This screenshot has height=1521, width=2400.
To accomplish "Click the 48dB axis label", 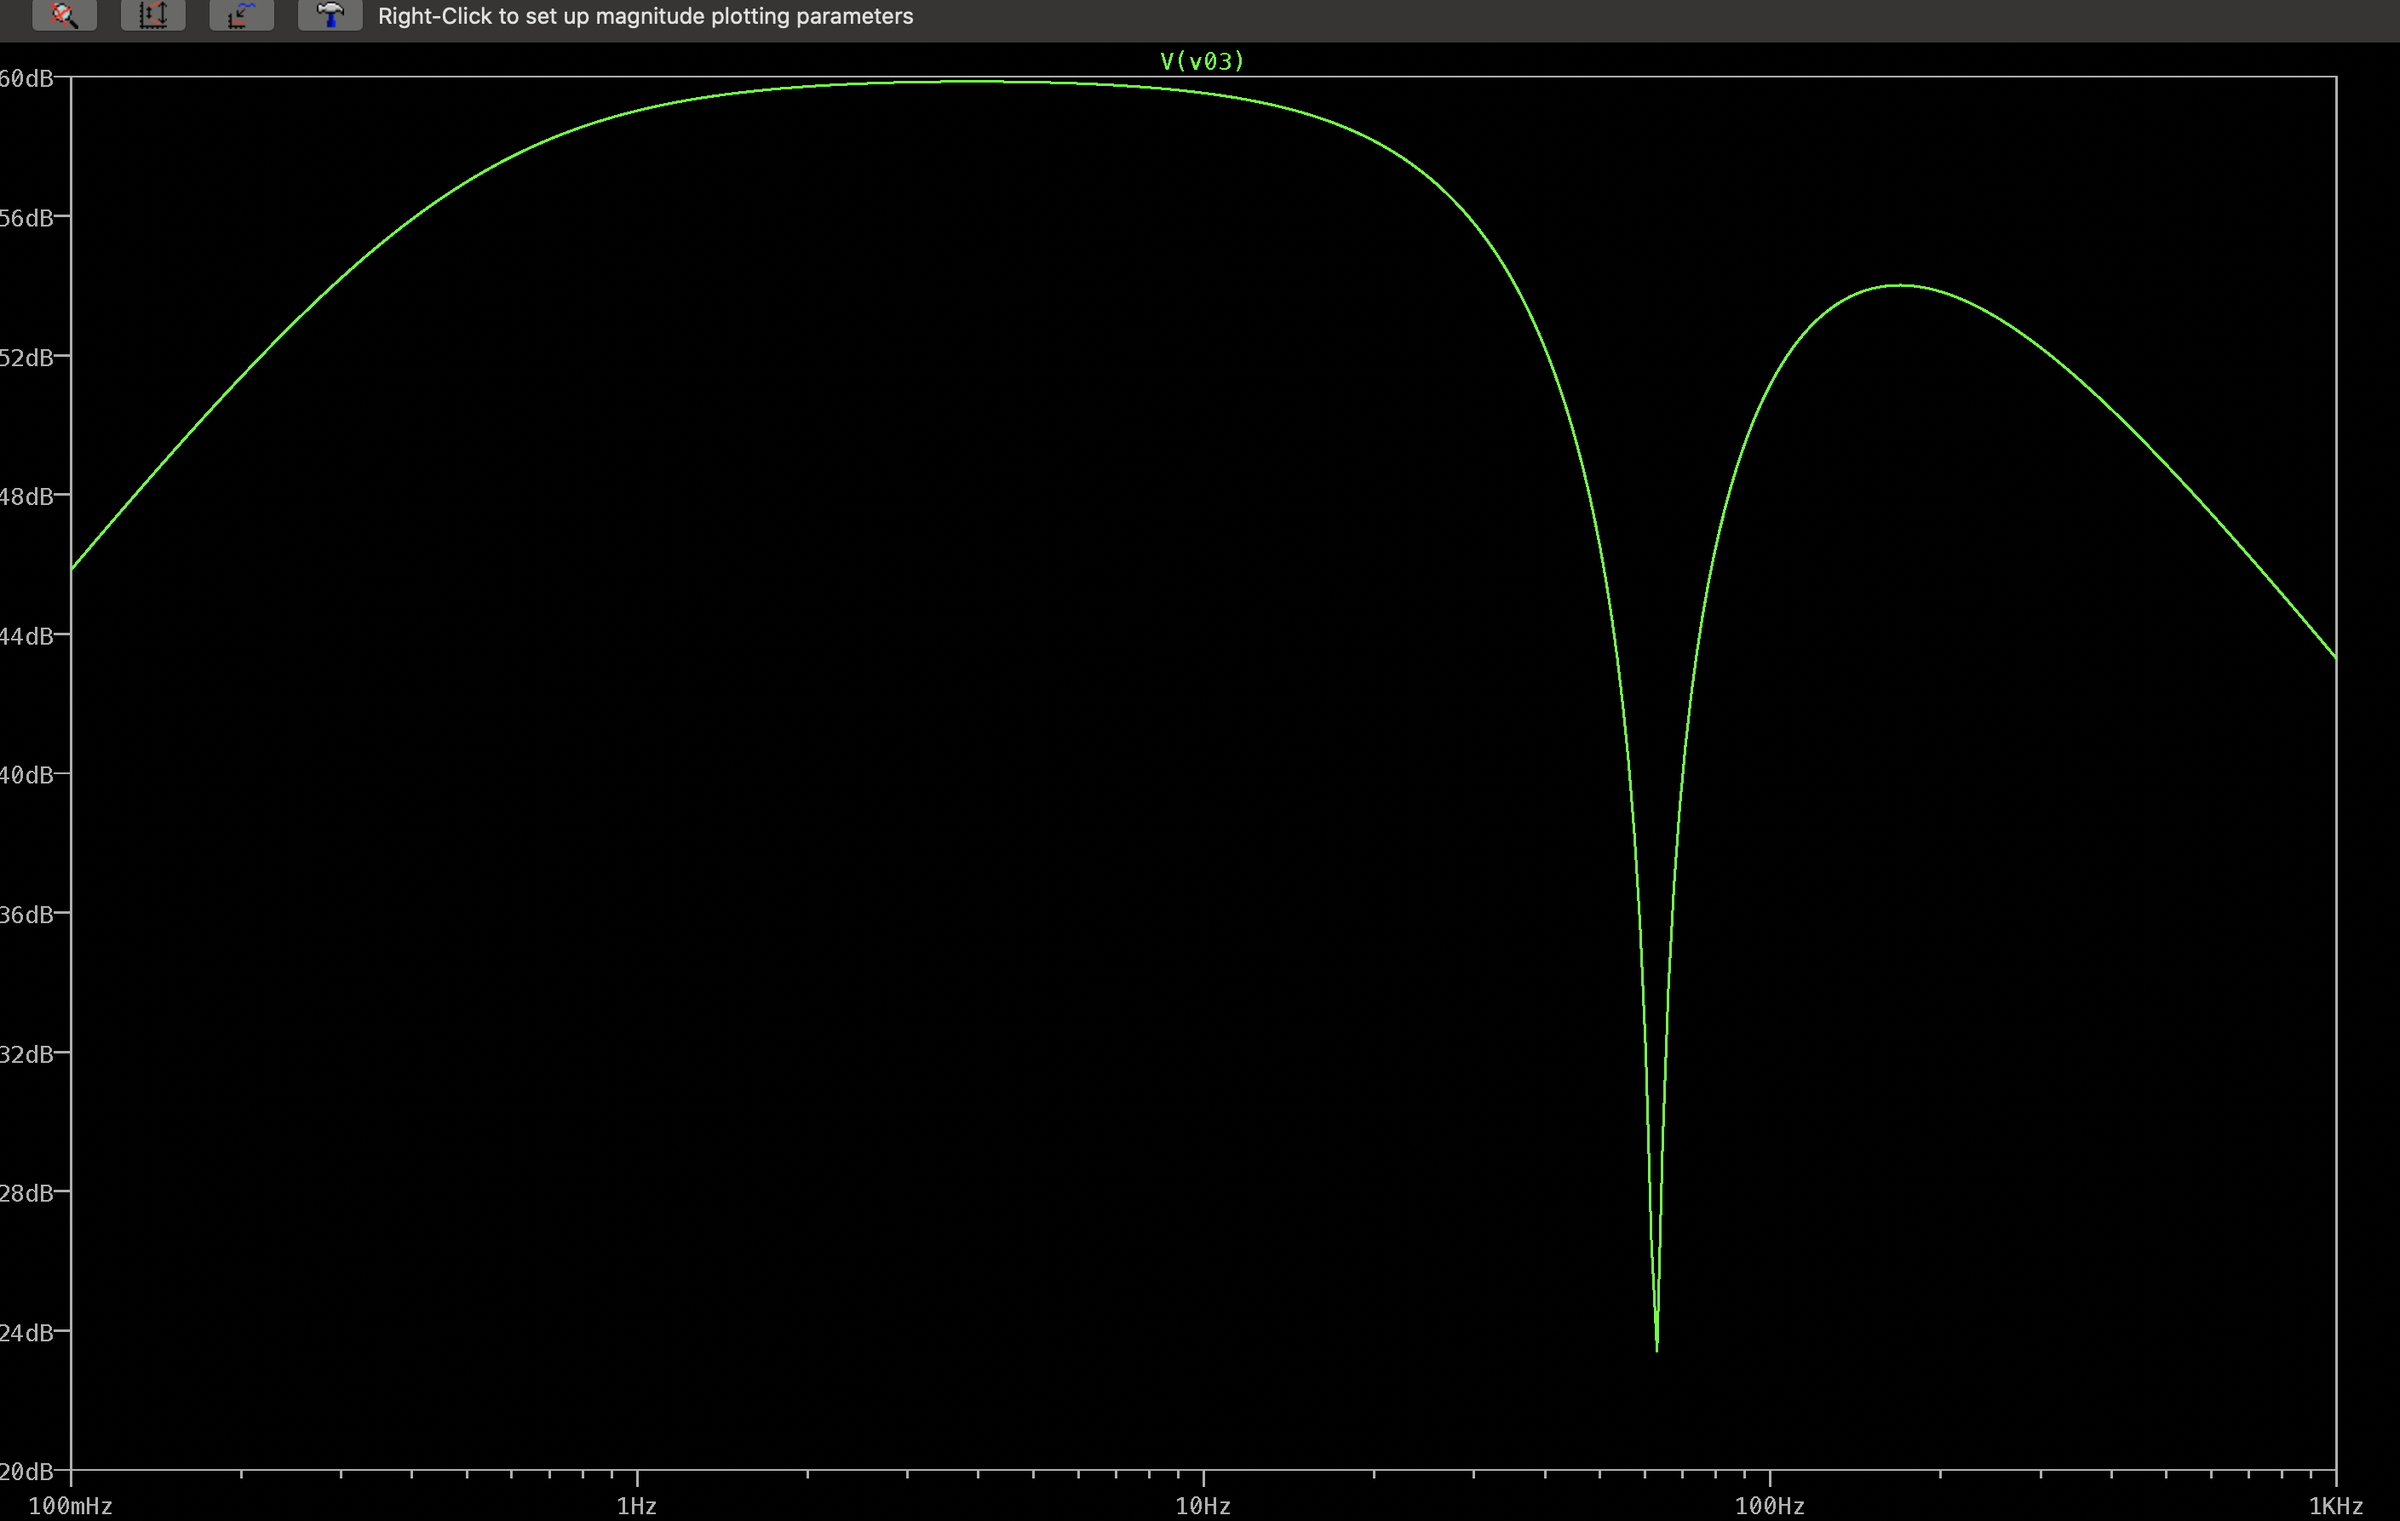I will [26, 496].
